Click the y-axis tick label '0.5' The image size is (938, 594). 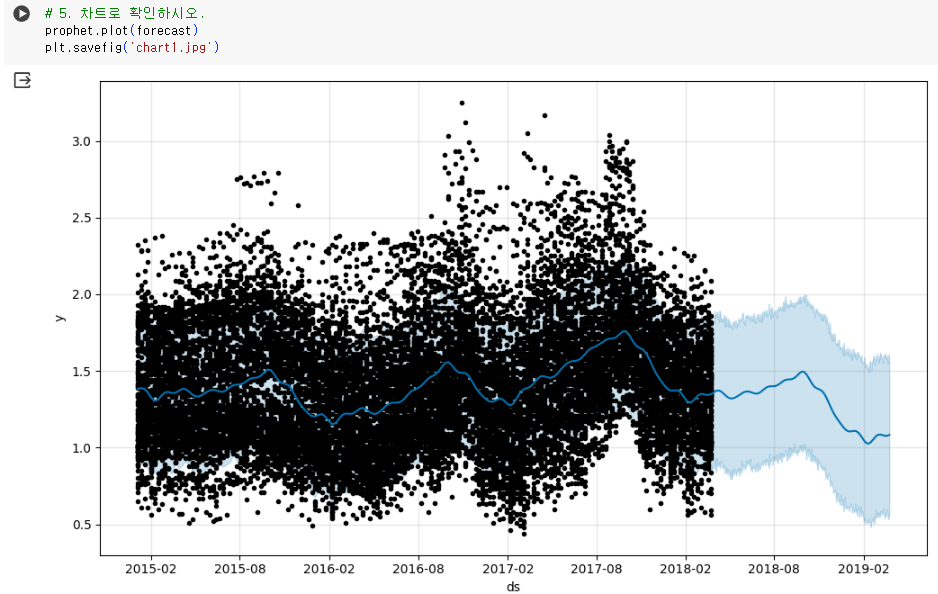click(x=81, y=525)
